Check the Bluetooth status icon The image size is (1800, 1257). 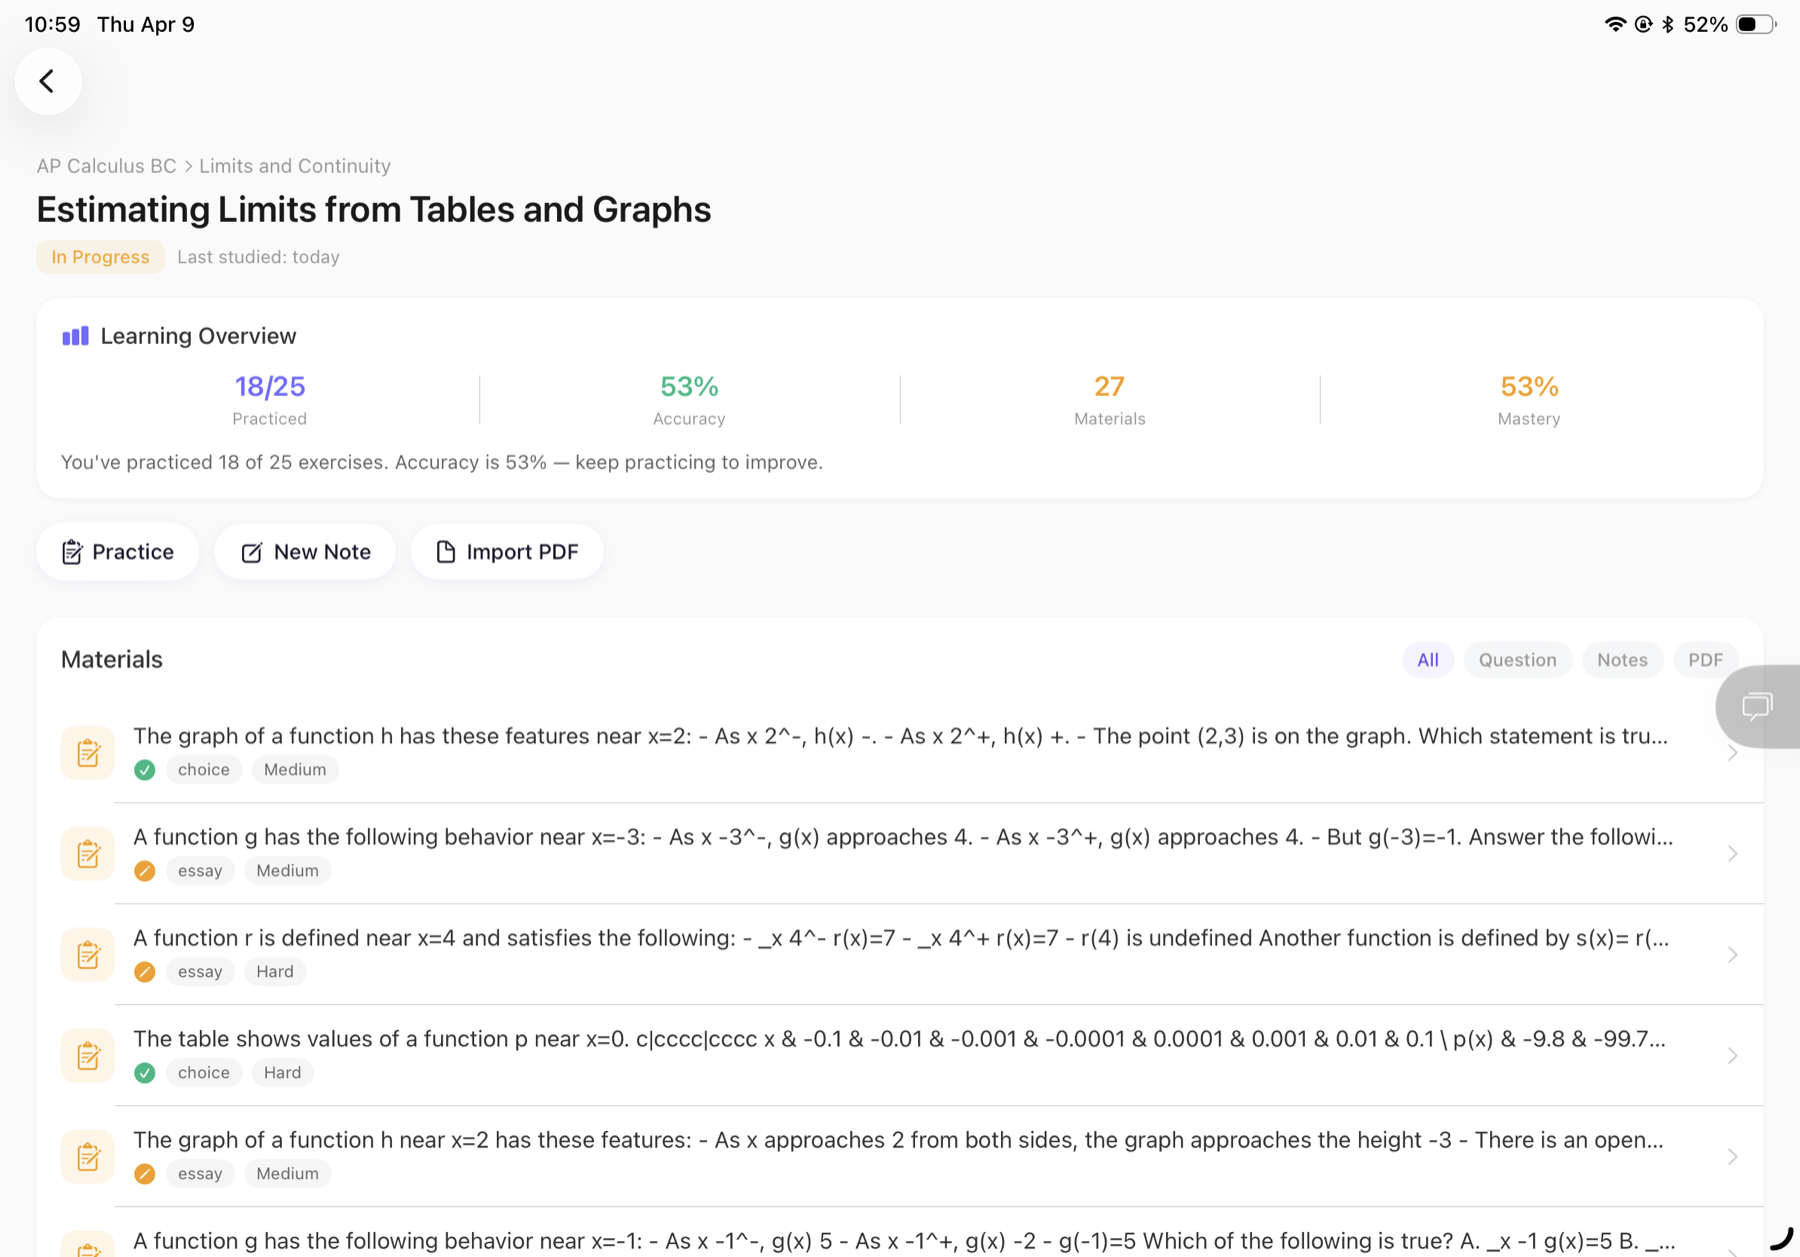tap(1667, 24)
